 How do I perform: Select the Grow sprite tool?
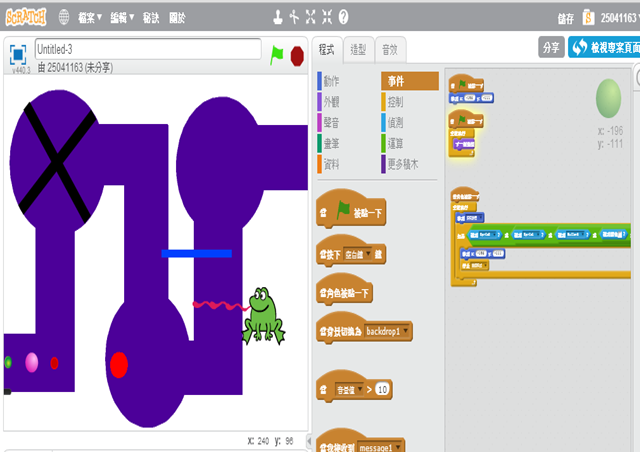[311, 17]
